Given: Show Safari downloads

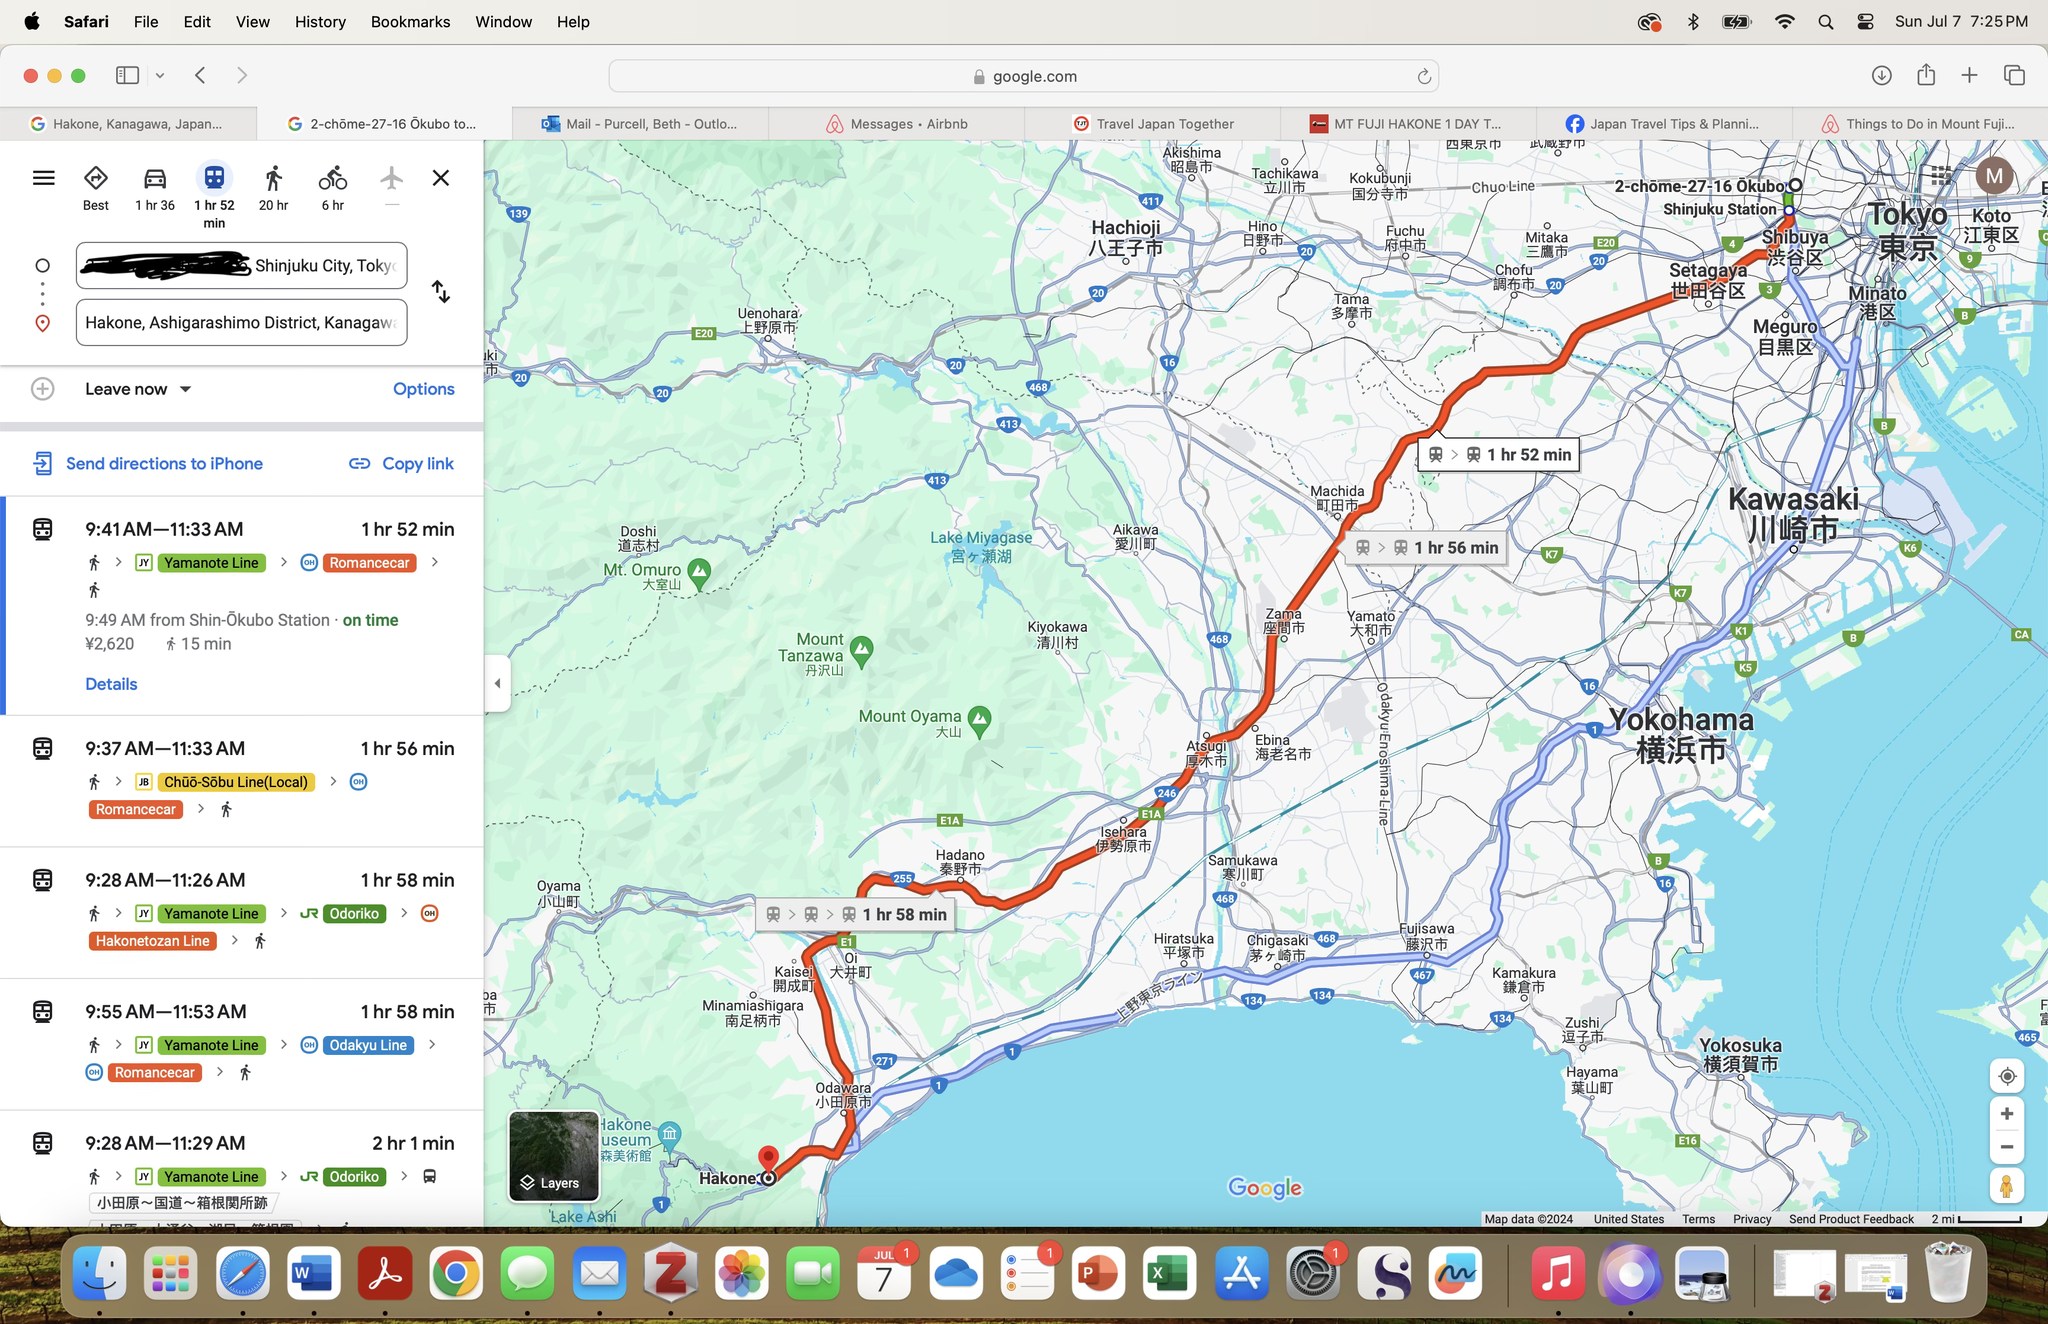Looking at the screenshot, I should pyautogui.click(x=1881, y=76).
